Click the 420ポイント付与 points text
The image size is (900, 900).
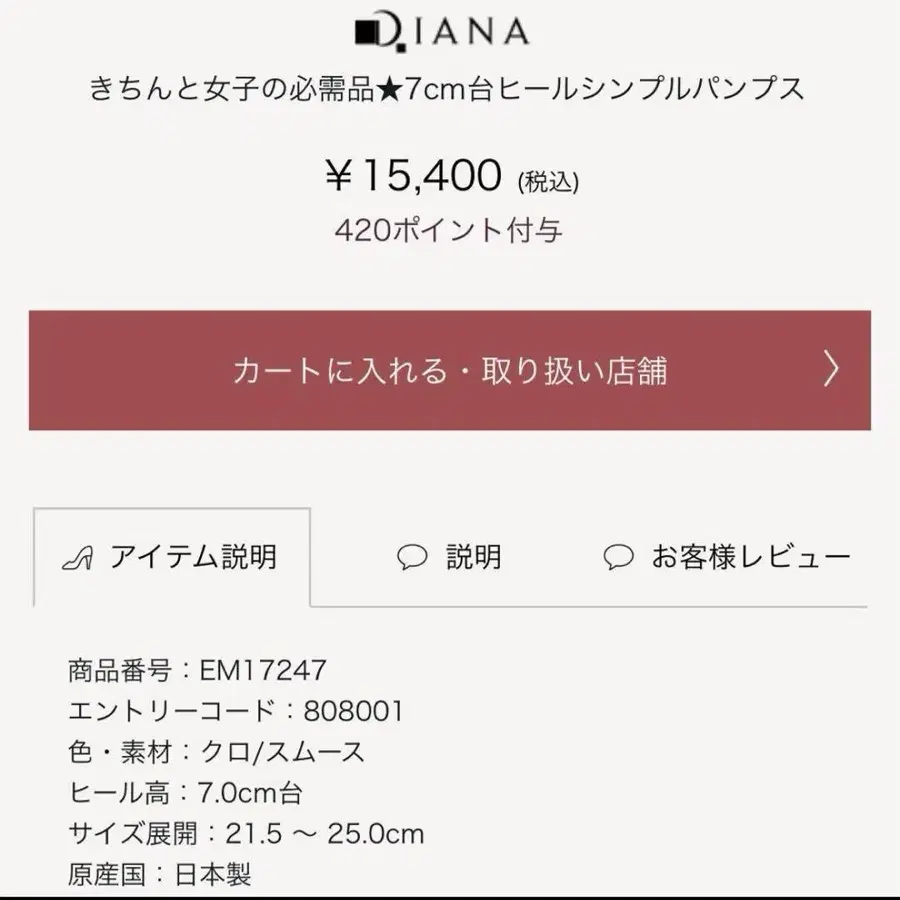pos(449,231)
